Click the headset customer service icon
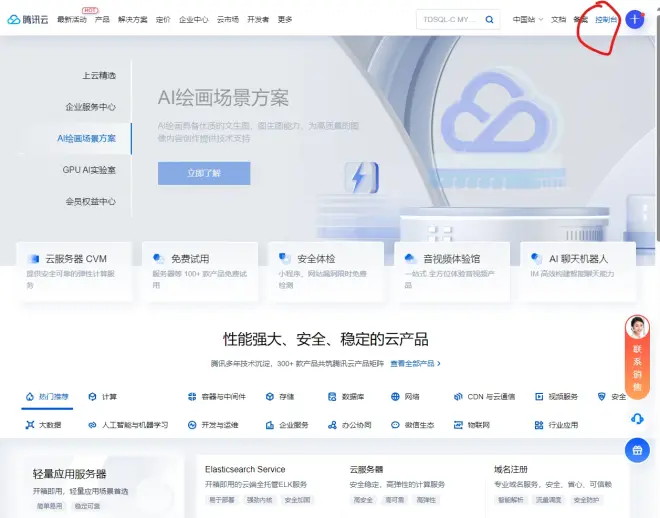 637,419
